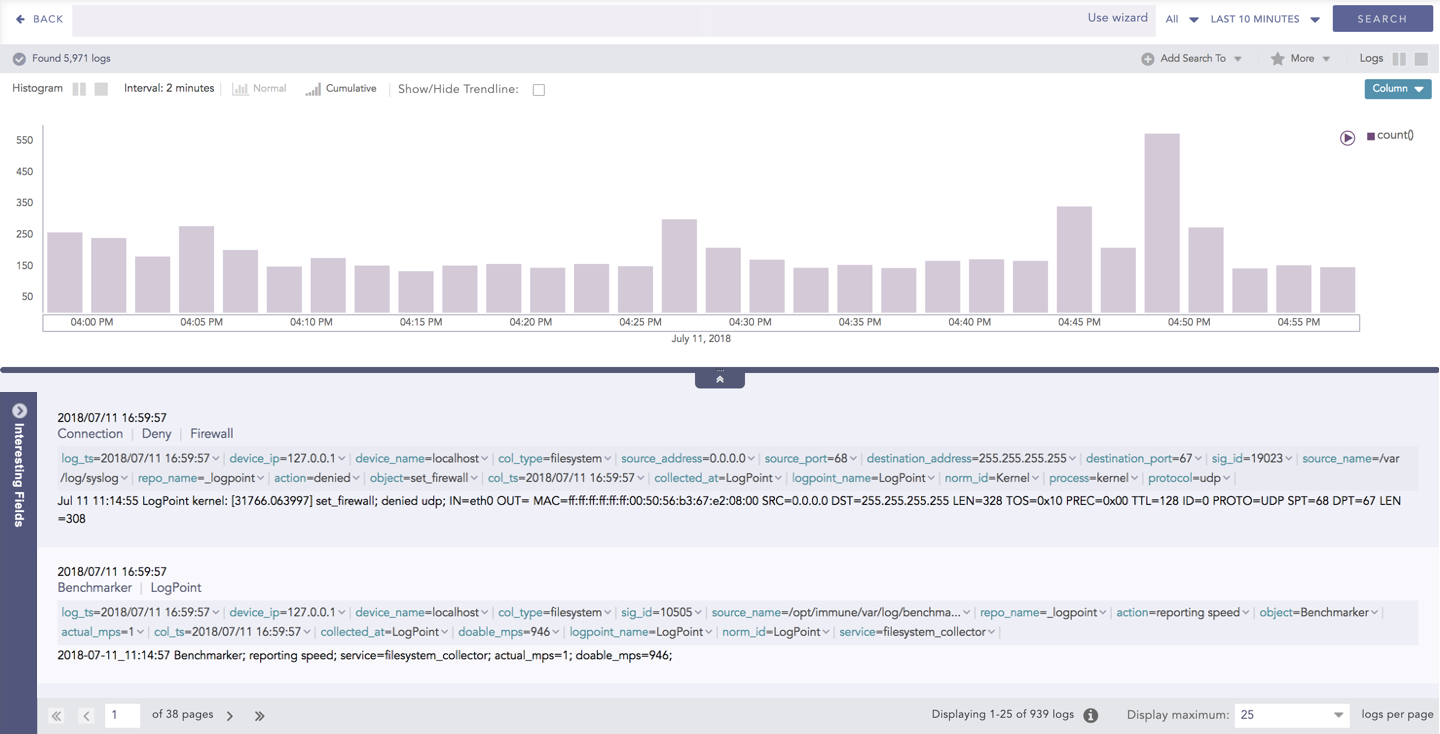Go to the last page of results
This screenshot has width=1440, height=734.
point(259,716)
